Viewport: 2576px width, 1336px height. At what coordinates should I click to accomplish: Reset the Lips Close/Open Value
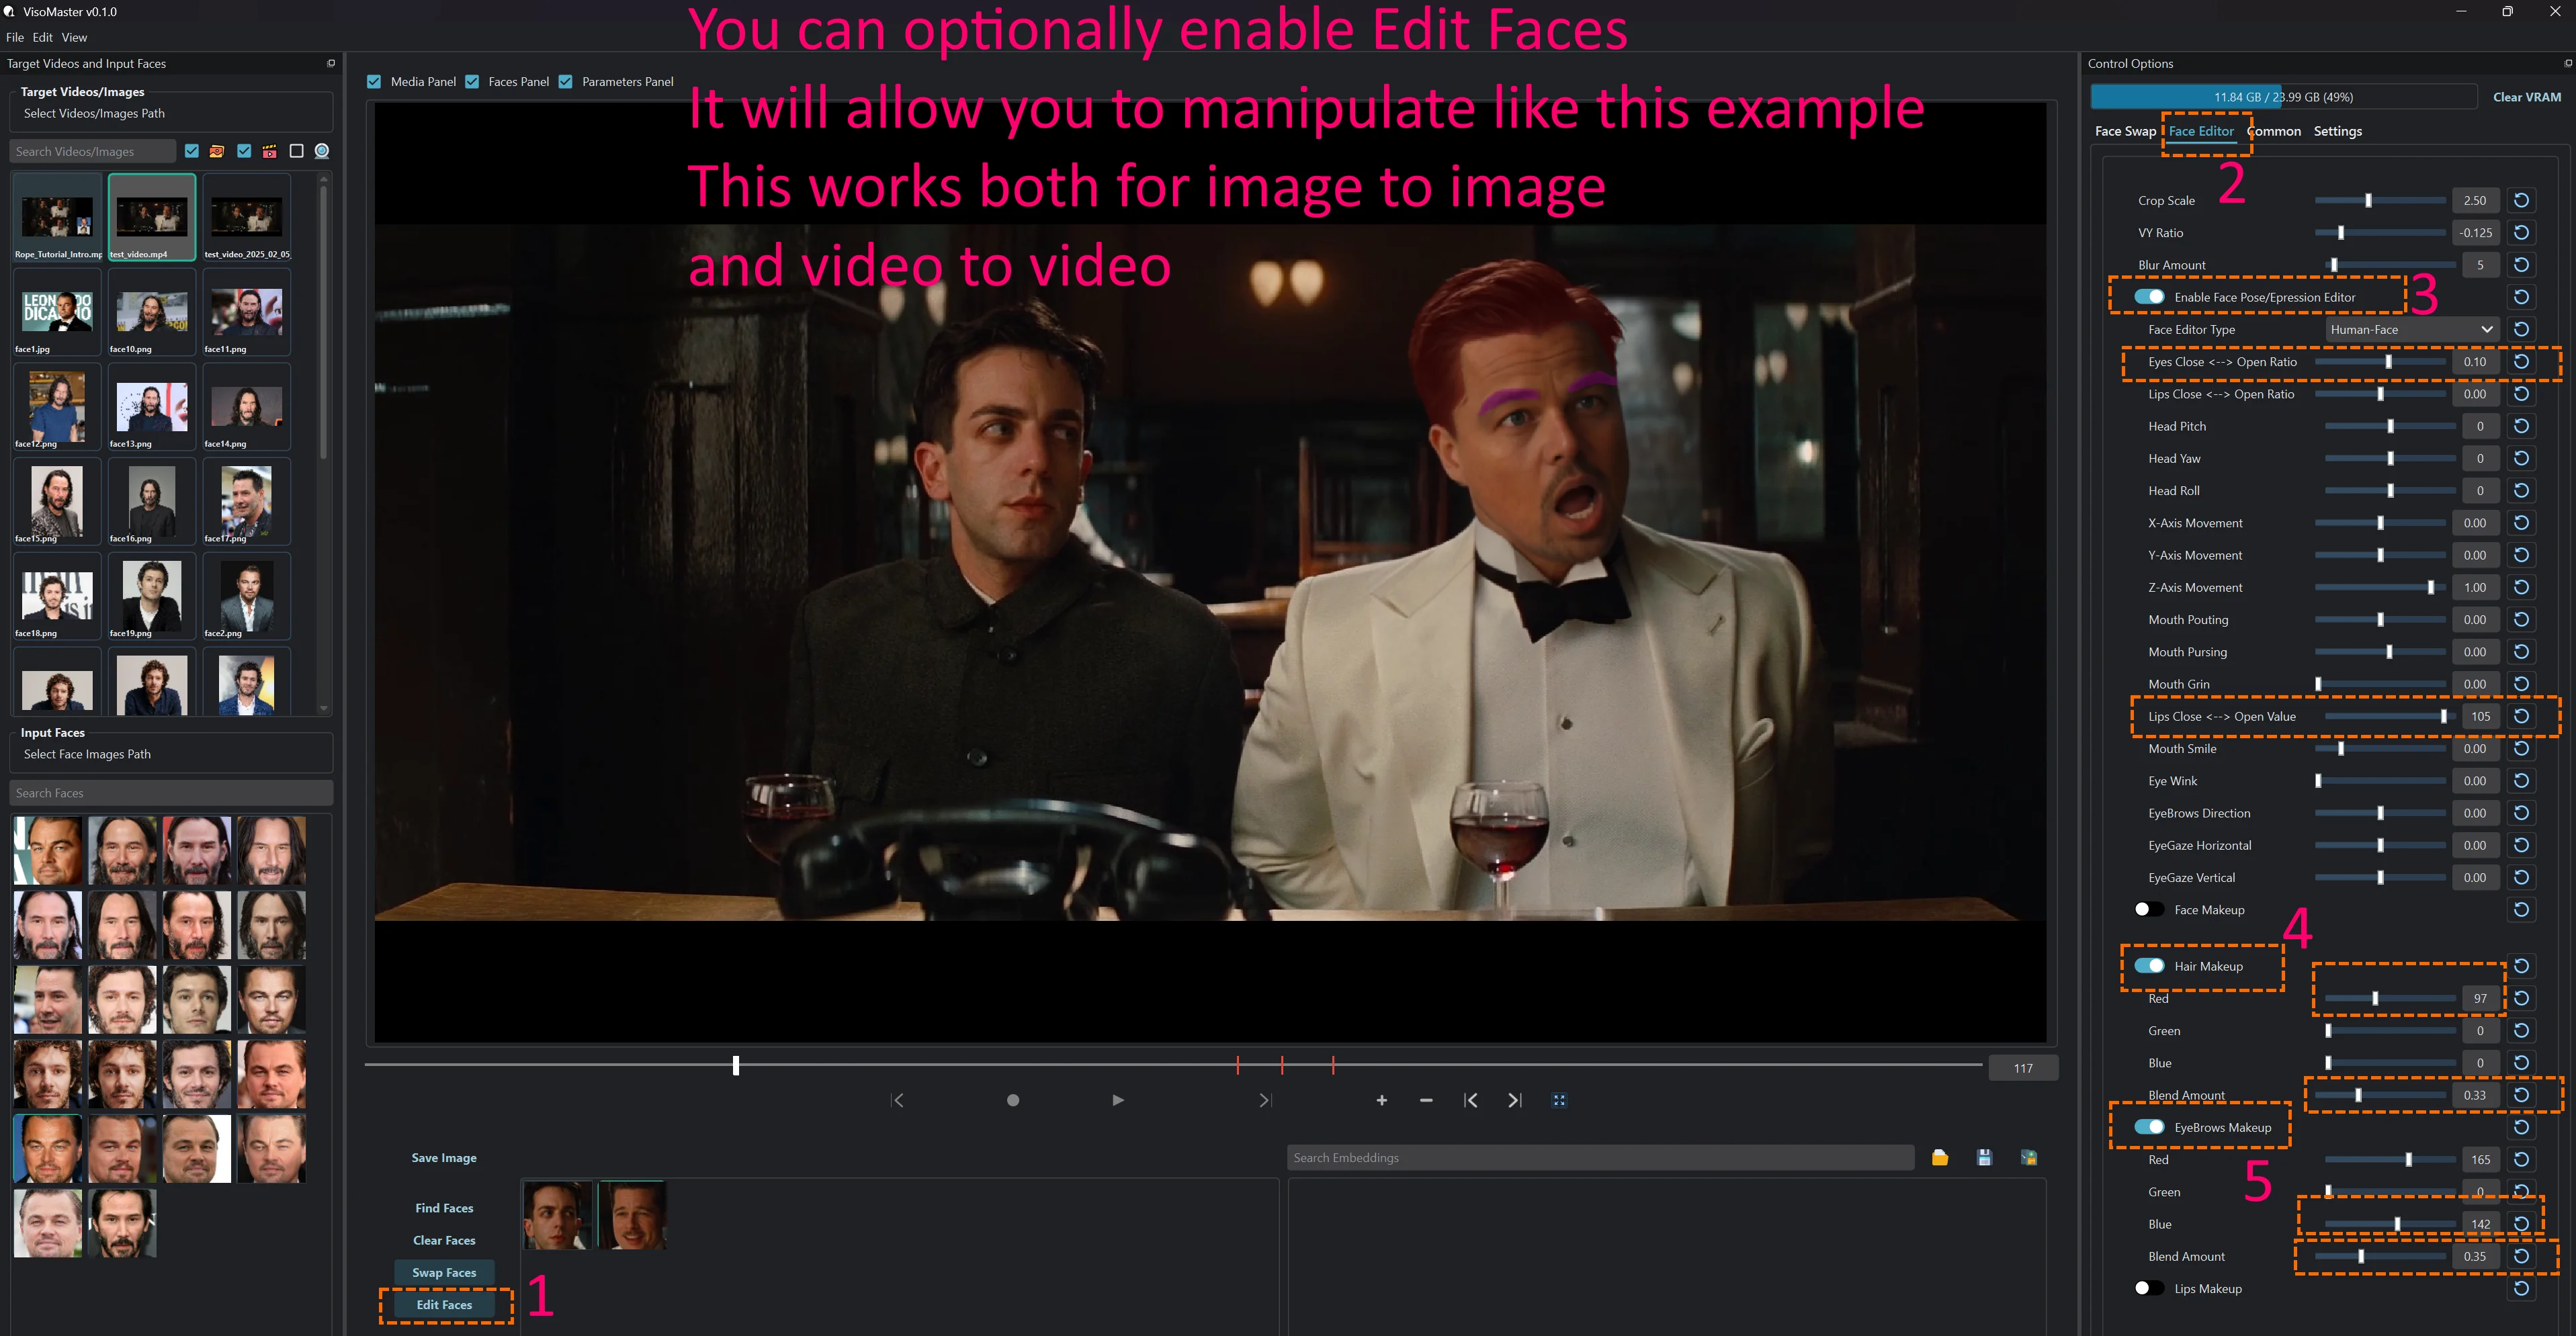coord(2522,716)
